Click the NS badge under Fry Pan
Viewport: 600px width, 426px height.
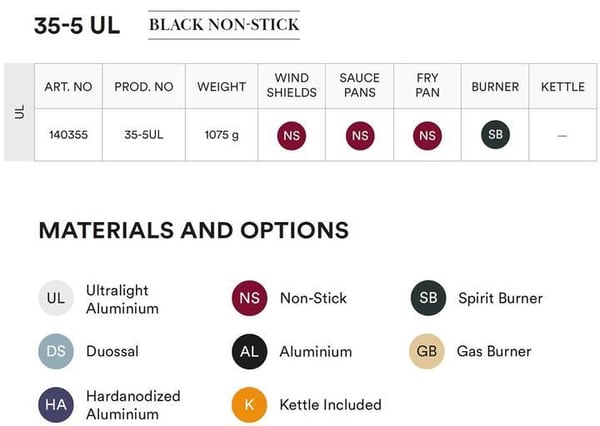tap(427, 135)
